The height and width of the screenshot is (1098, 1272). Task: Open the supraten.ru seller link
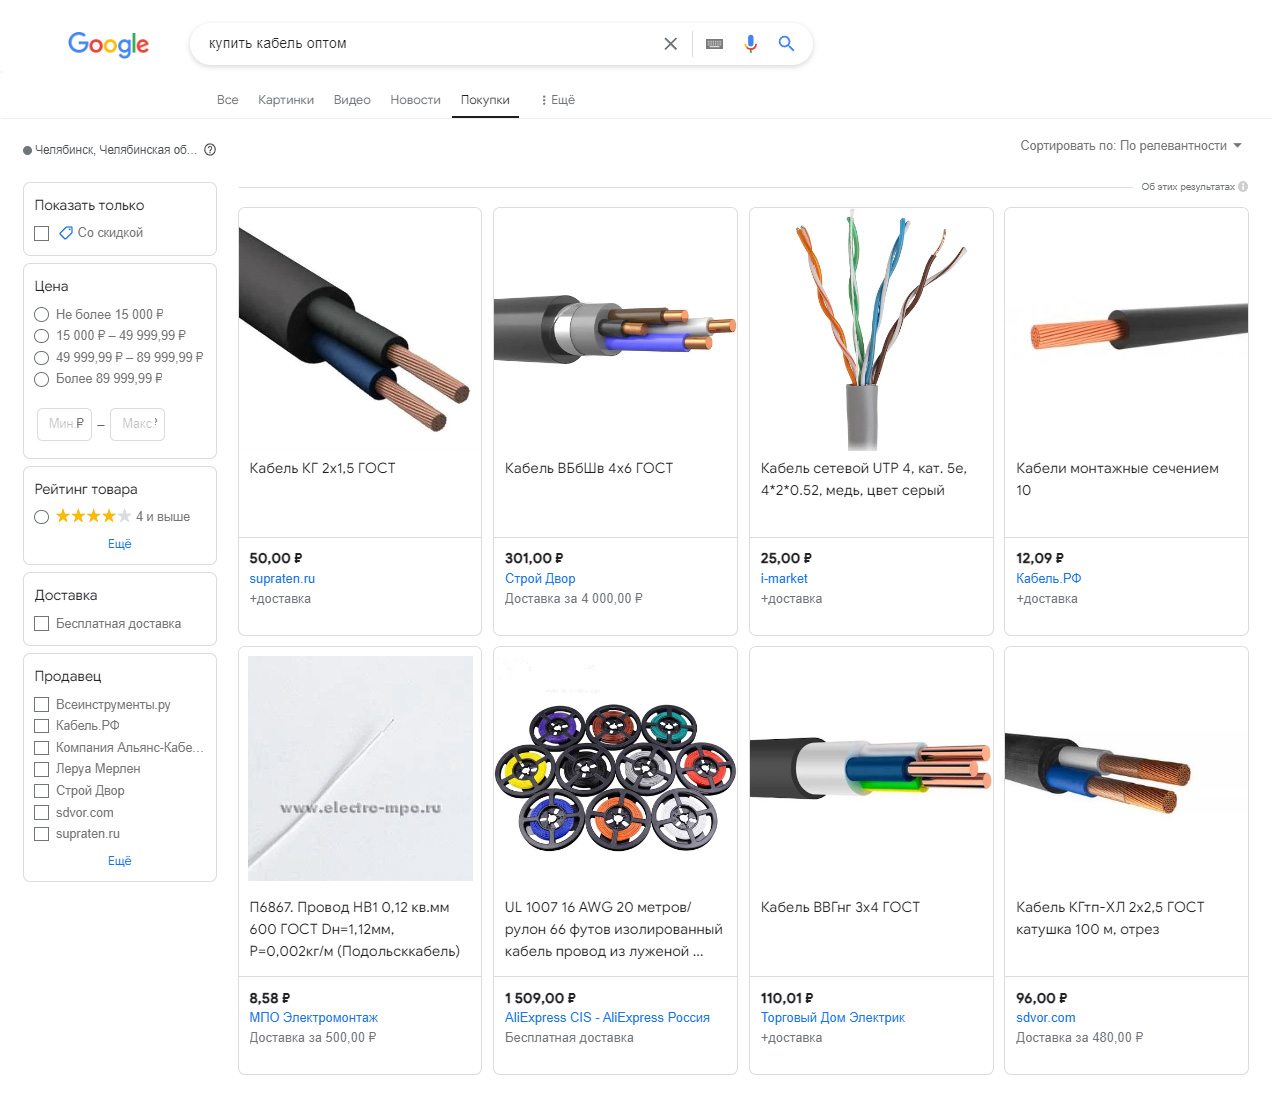(282, 579)
